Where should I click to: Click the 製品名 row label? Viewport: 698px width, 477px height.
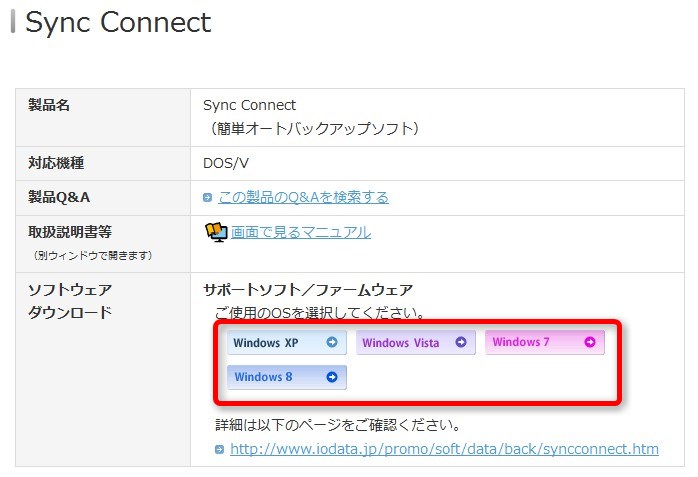tap(49, 105)
